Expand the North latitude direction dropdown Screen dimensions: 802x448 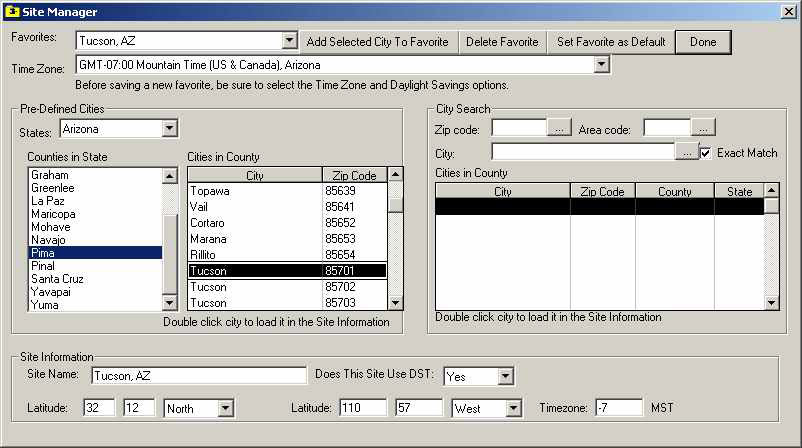click(x=225, y=408)
